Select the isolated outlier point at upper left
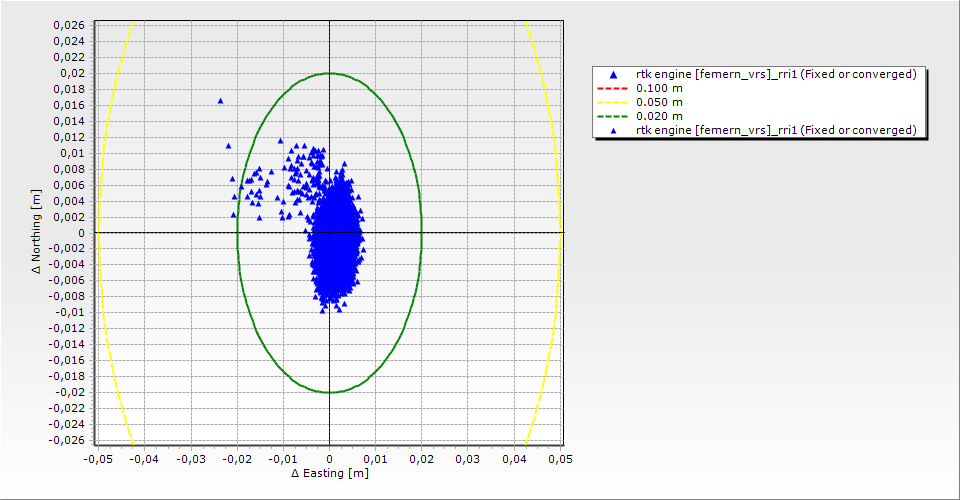 (220, 101)
